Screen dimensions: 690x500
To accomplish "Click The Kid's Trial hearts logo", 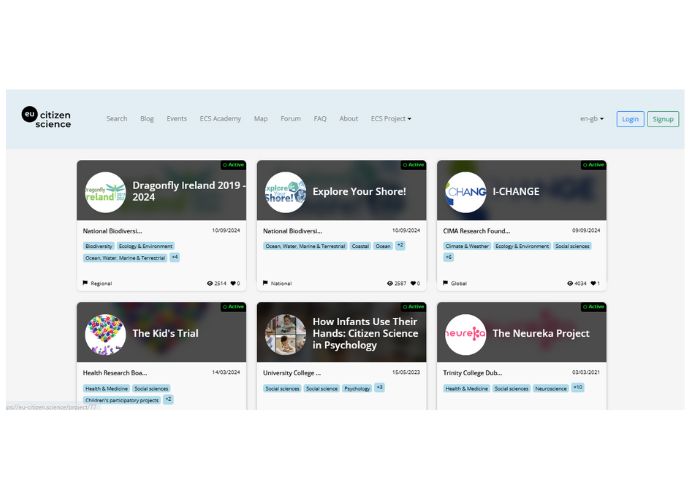I will (105, 334).
